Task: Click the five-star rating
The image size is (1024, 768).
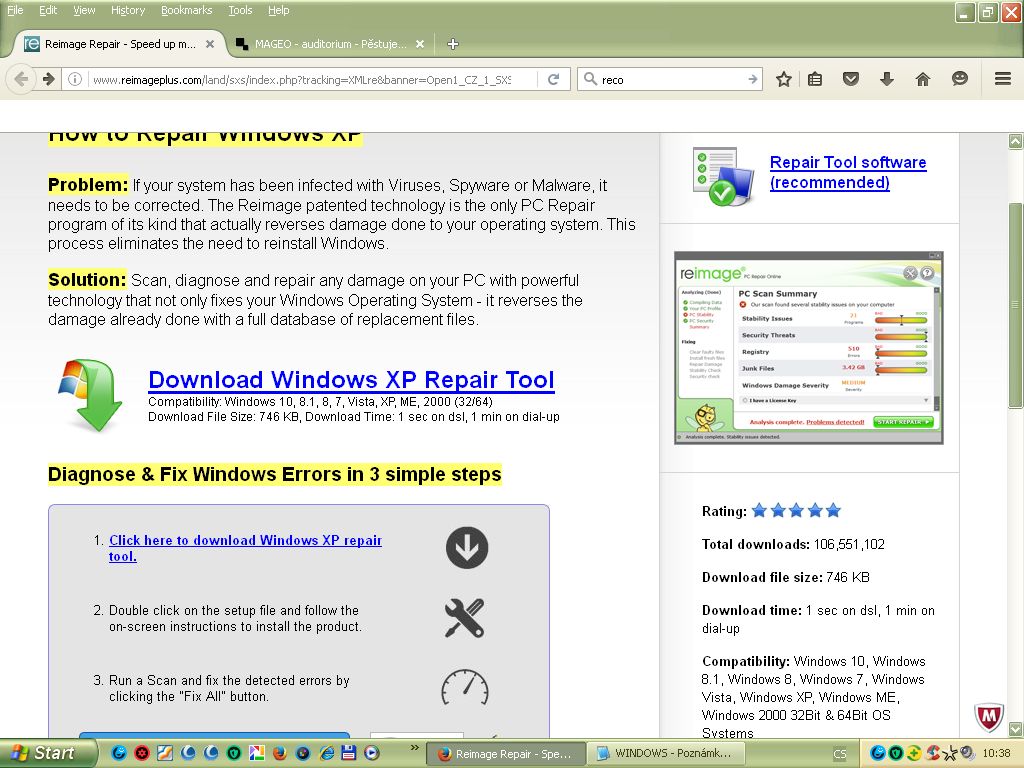Action: [x=796, y=511]
